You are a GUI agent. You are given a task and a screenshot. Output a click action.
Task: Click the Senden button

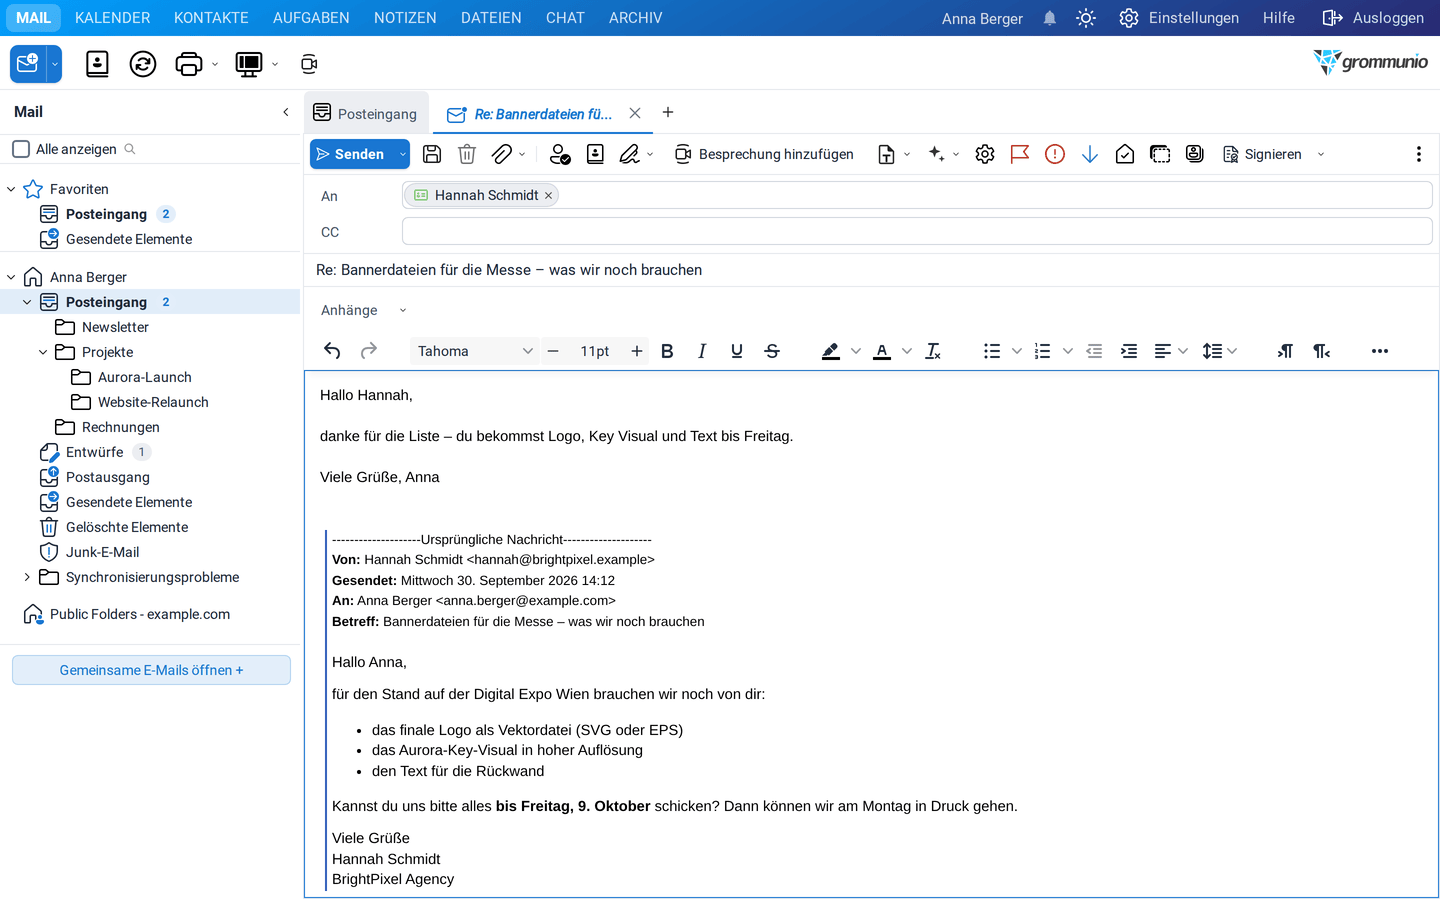pyautogui.click(x=353, y=154)
